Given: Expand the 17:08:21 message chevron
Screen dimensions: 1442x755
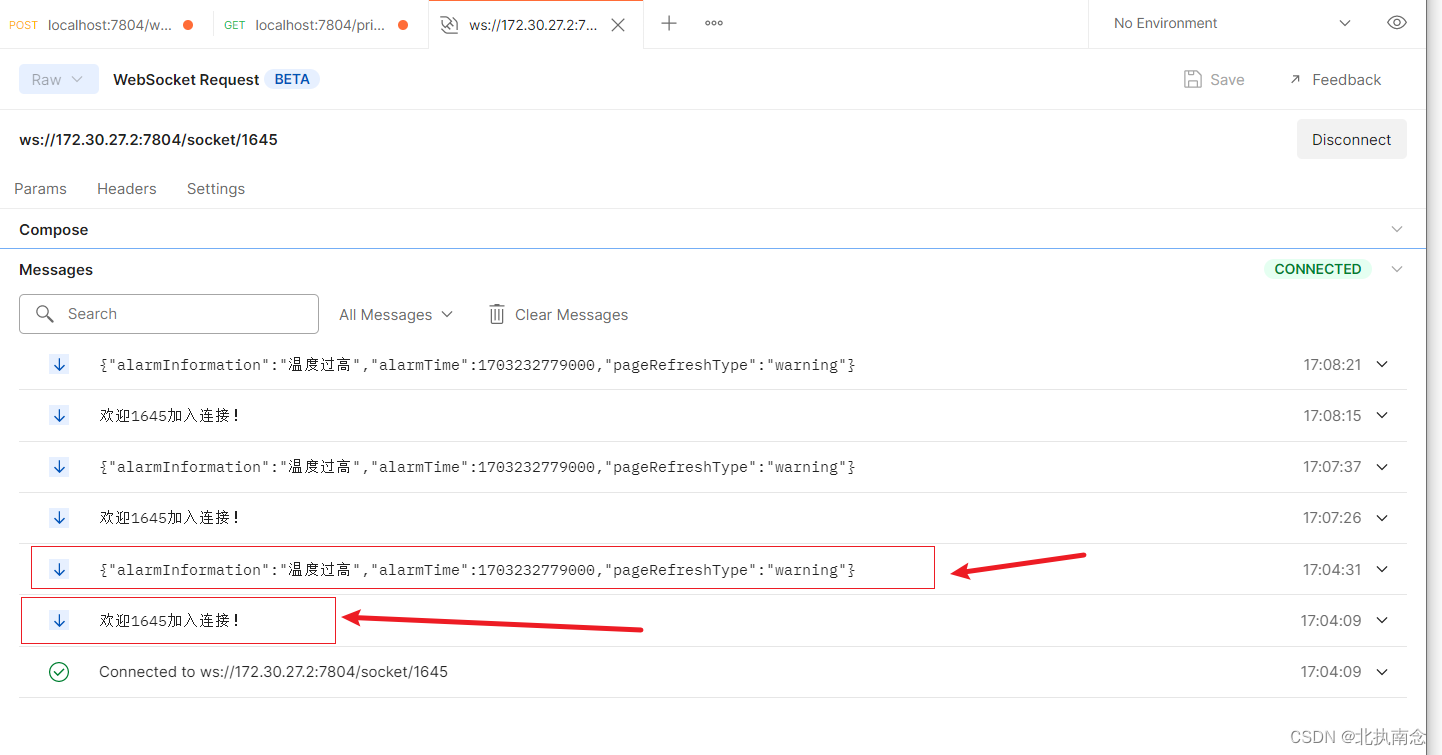Looking at the screenshot, I should click(x=1383, y=365).
